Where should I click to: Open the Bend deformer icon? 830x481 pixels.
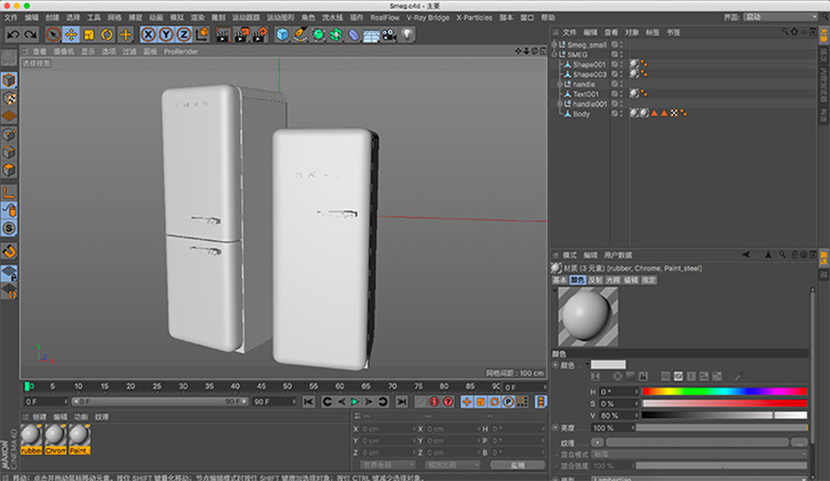[x=354, y=35]
